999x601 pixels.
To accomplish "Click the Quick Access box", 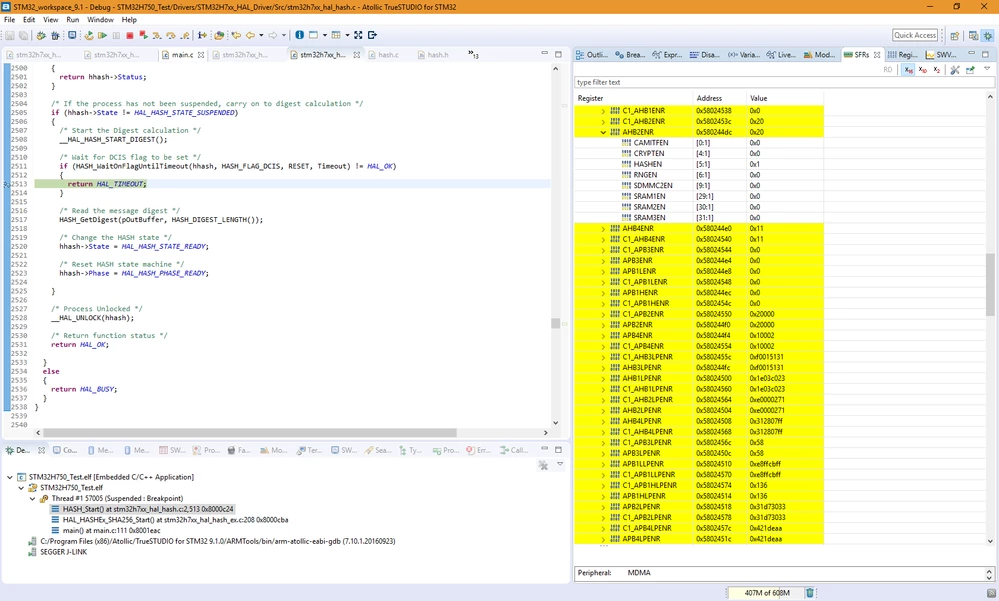I will click(x=915, y=36).
